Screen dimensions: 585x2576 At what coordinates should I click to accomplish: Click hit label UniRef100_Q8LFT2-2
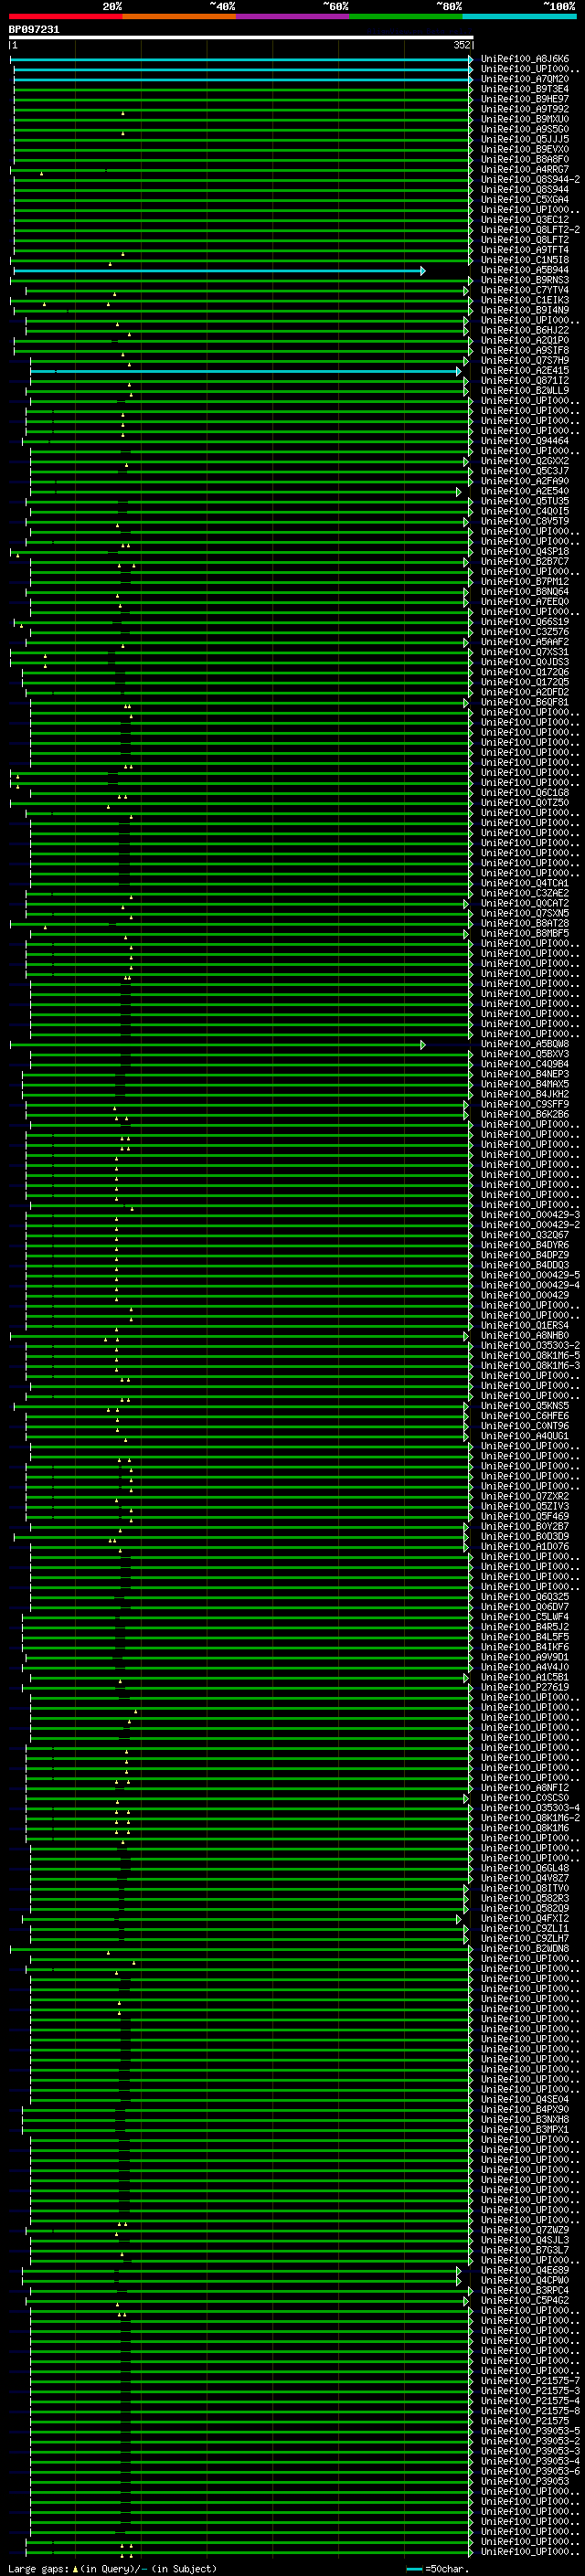pos(530,230)
